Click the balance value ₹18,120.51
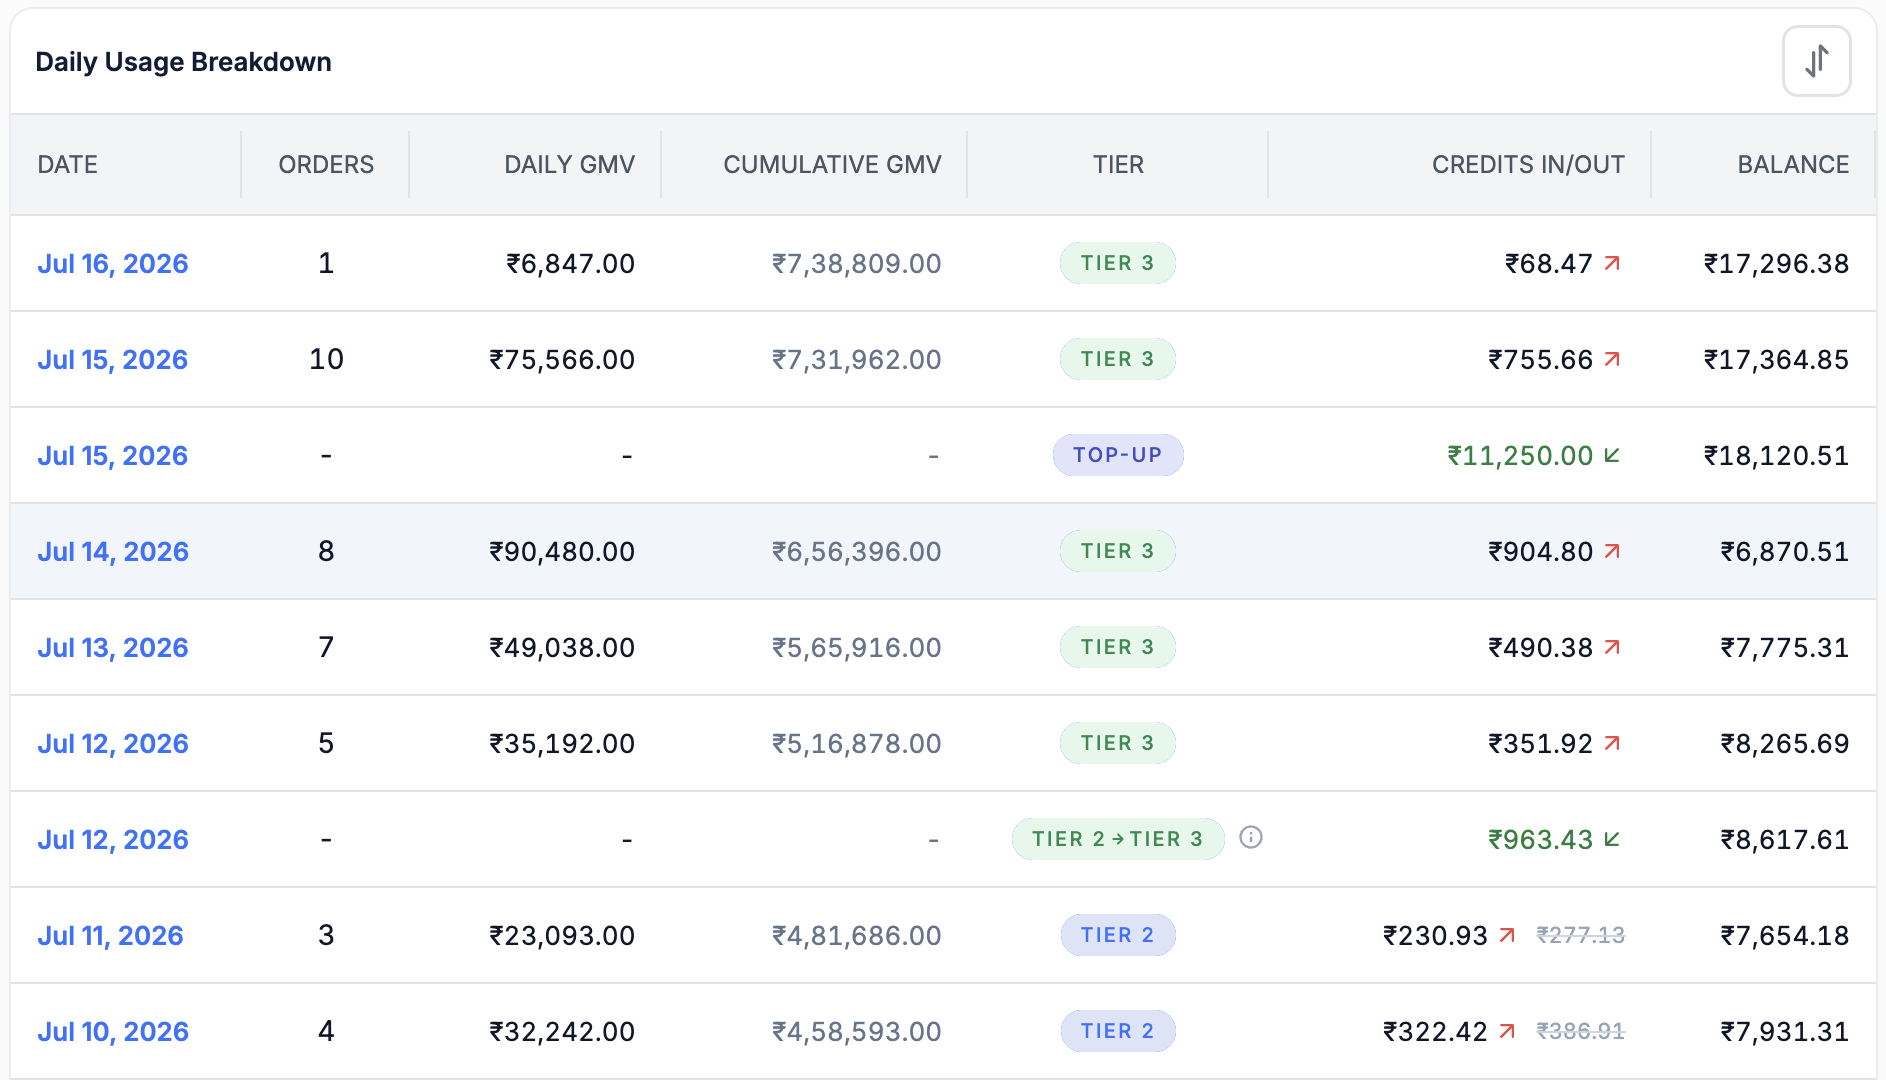This screenshot has height=1080, width=1886. point(1776,456)
